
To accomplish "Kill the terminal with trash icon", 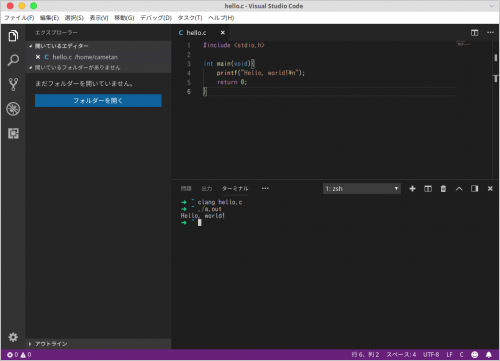I will [443, 189].
